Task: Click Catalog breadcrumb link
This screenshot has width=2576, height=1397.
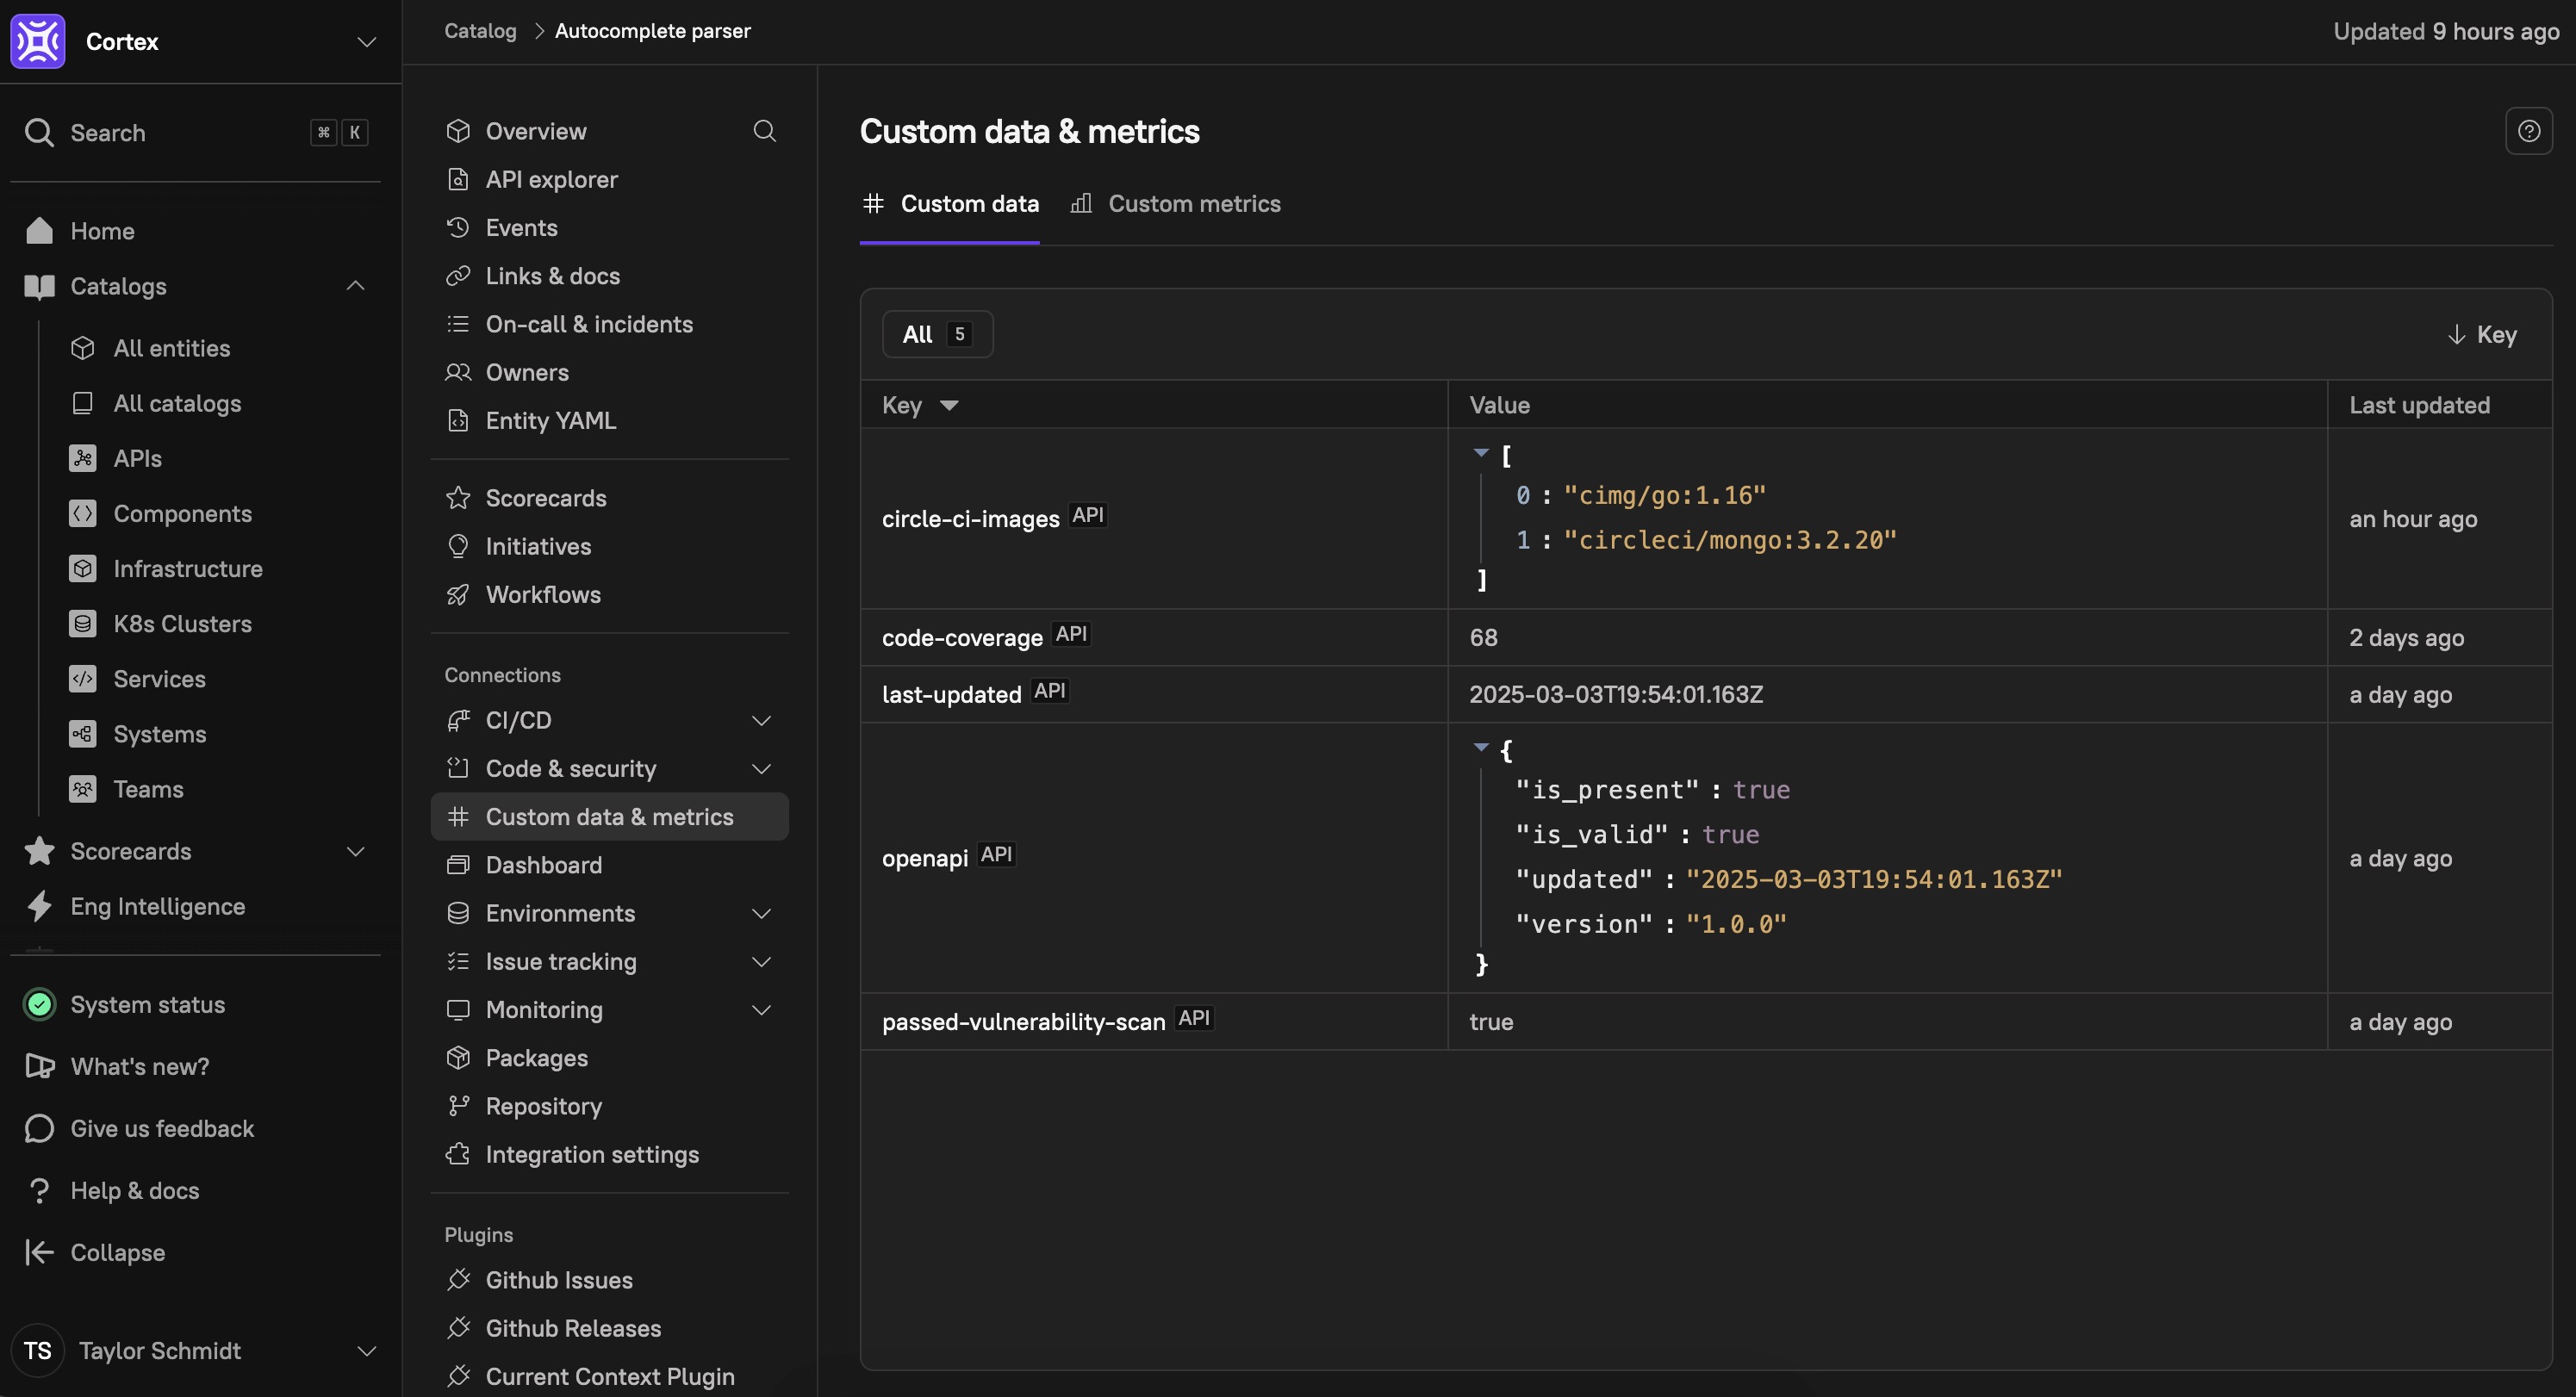Action: pos(480,31)
